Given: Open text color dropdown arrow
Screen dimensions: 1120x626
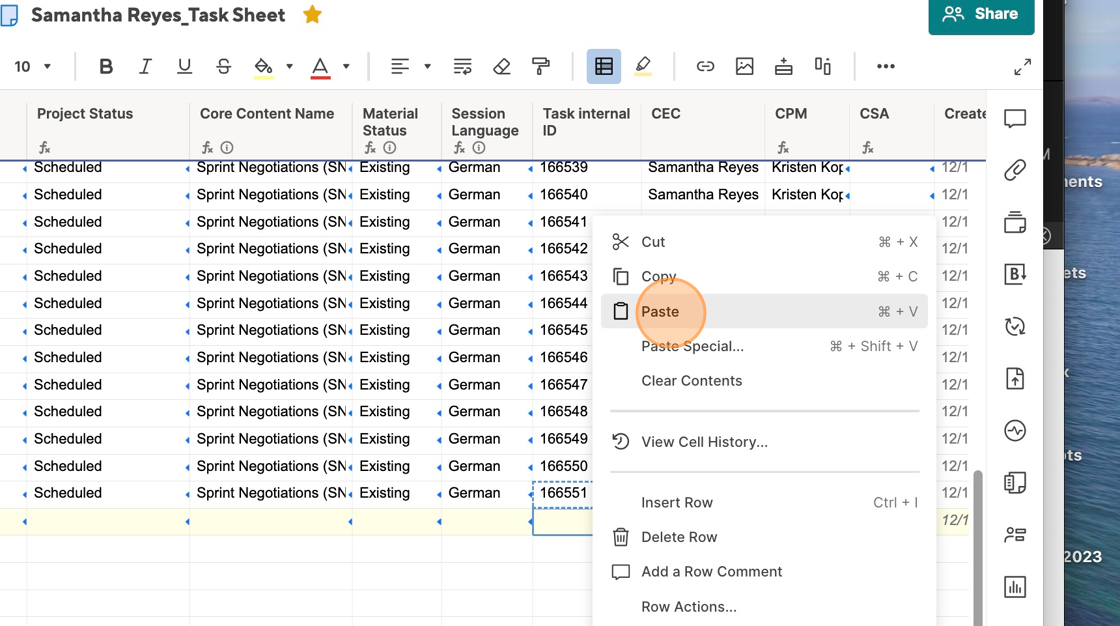Looking at the screenshot, I should click(346, 66).
